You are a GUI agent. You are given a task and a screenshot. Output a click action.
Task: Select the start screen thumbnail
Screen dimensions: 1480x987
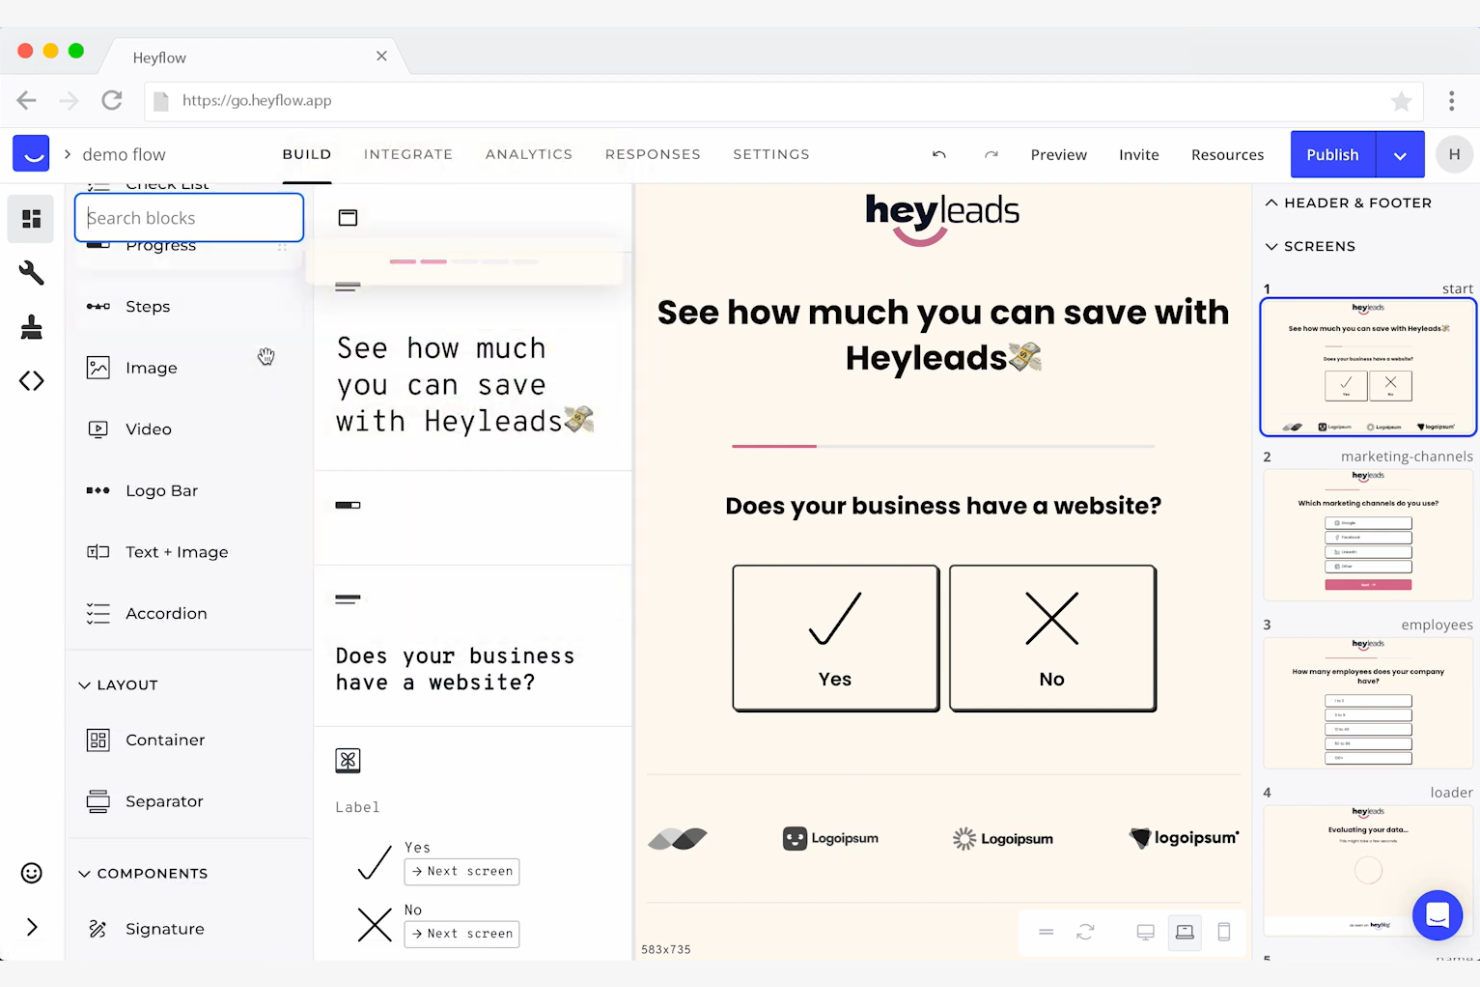(x=1368, y=367)
